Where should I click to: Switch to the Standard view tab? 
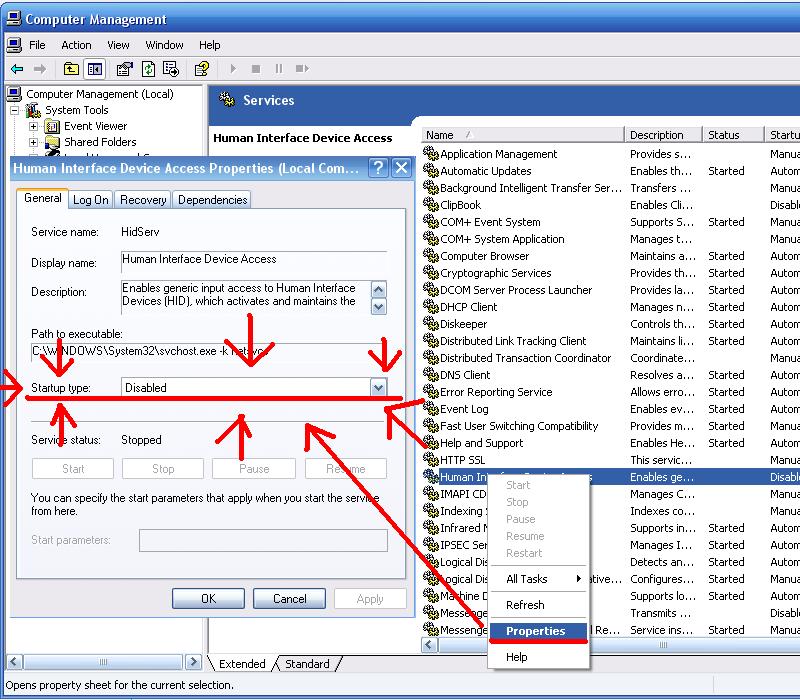pyautogui.click(x=307, y=664)
